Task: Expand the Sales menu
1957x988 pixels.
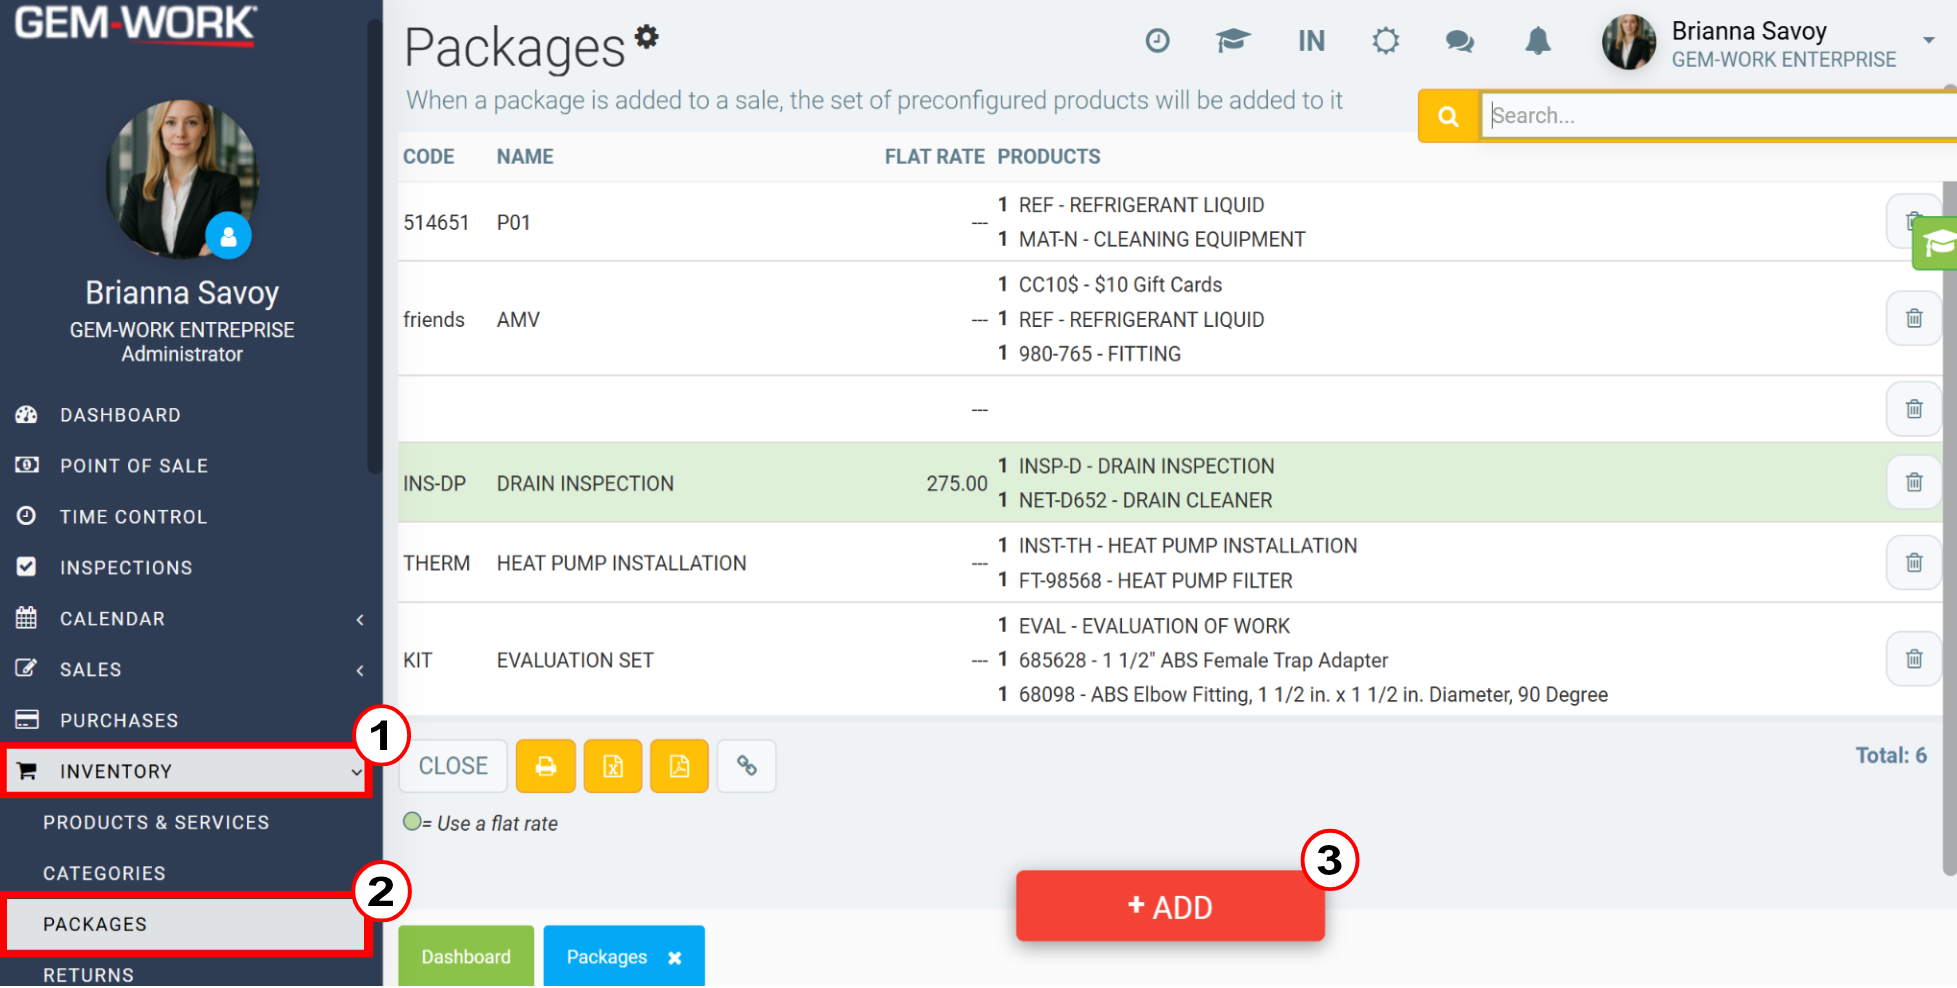Action: [x=190, y=670]
